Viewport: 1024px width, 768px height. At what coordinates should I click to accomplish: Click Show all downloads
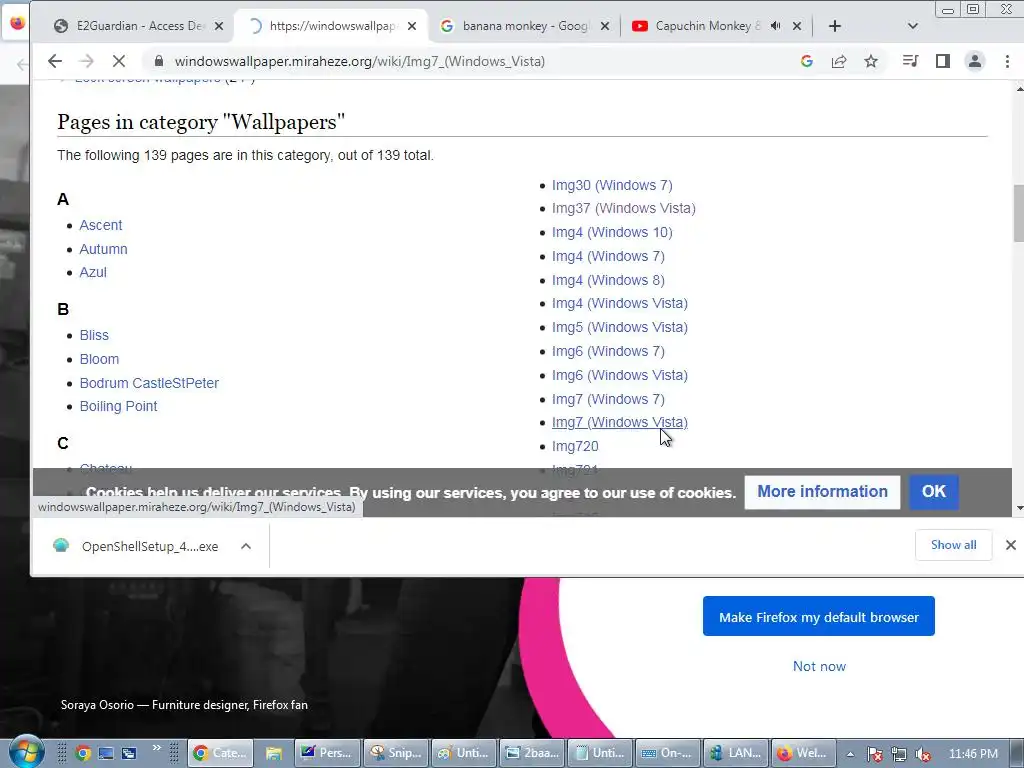(x=953, y=545)
